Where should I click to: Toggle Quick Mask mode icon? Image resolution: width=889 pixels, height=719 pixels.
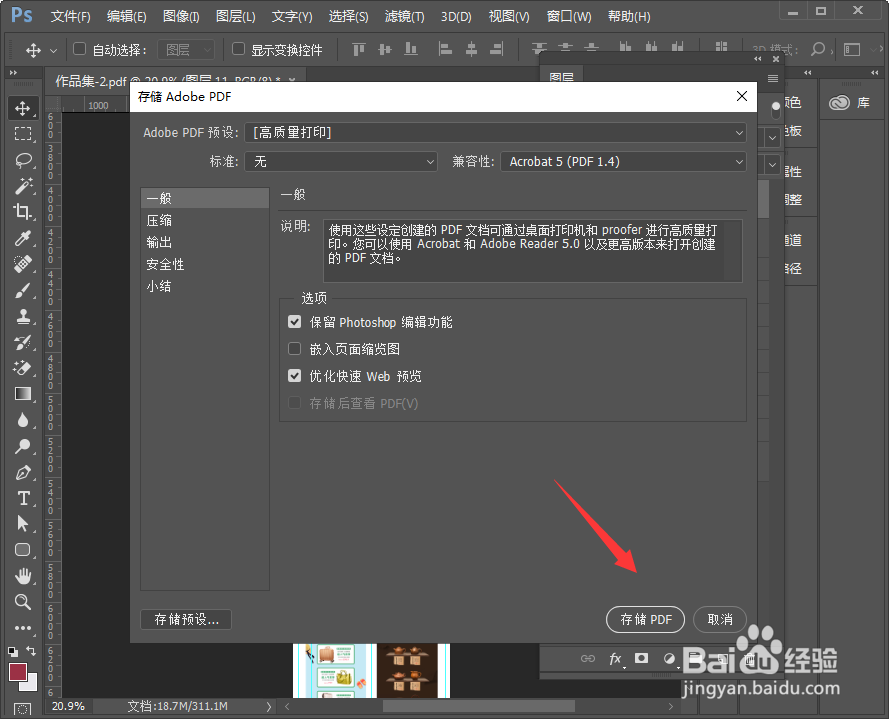pyautogui.click(x=22, y=710)
